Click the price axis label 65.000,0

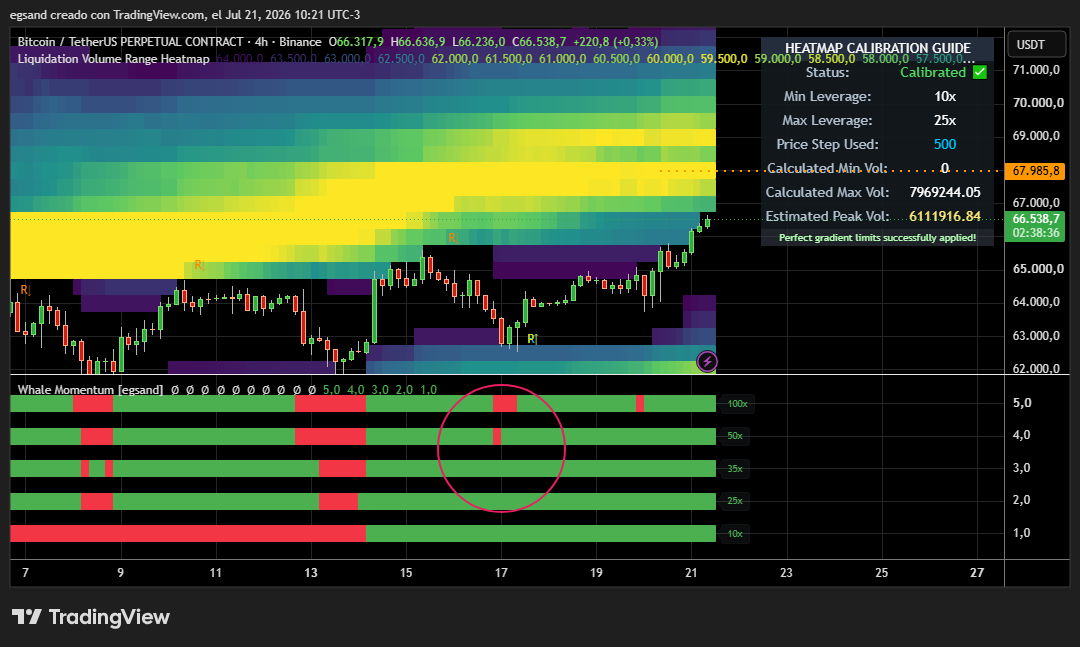coord(1037,269)
